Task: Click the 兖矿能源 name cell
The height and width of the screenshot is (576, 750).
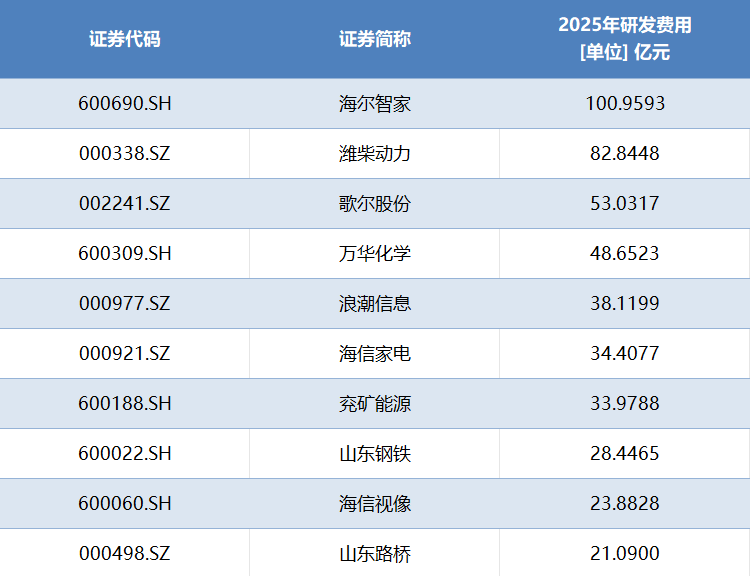Action: (374, 403)
